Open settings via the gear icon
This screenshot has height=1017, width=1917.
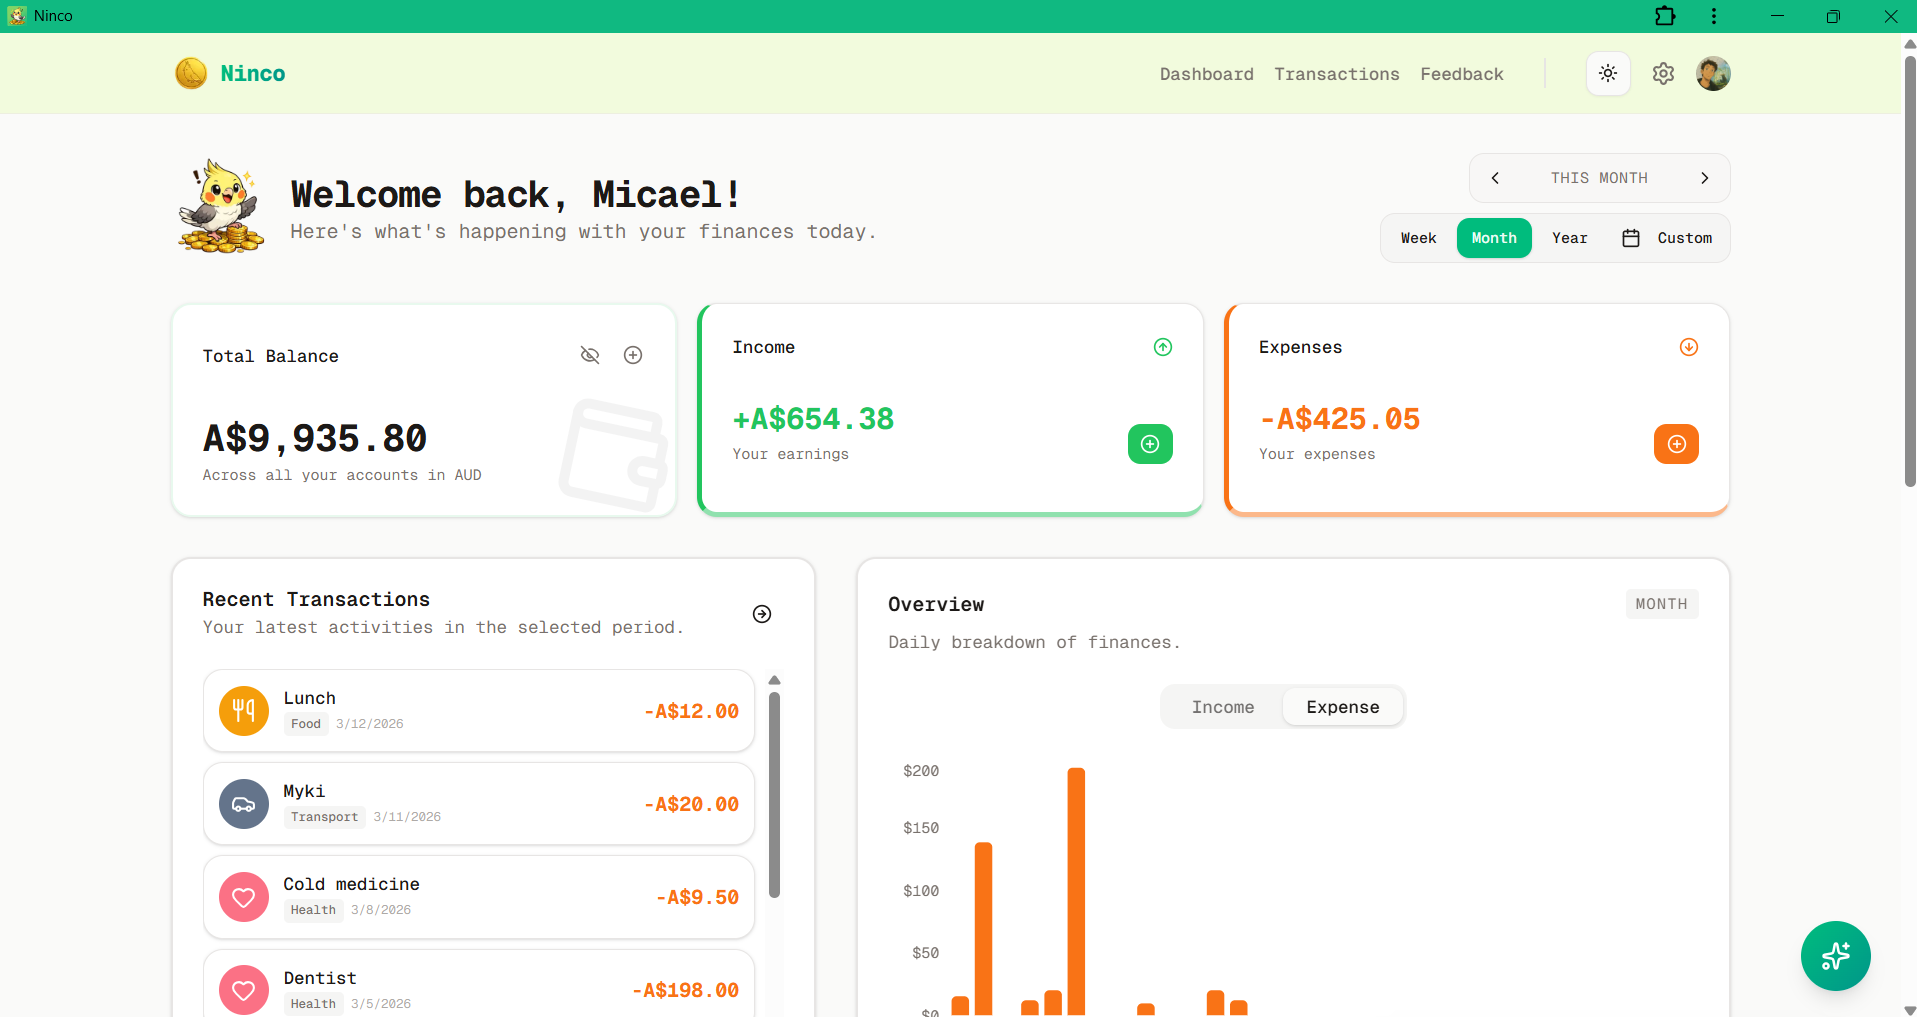(1663, 74)
